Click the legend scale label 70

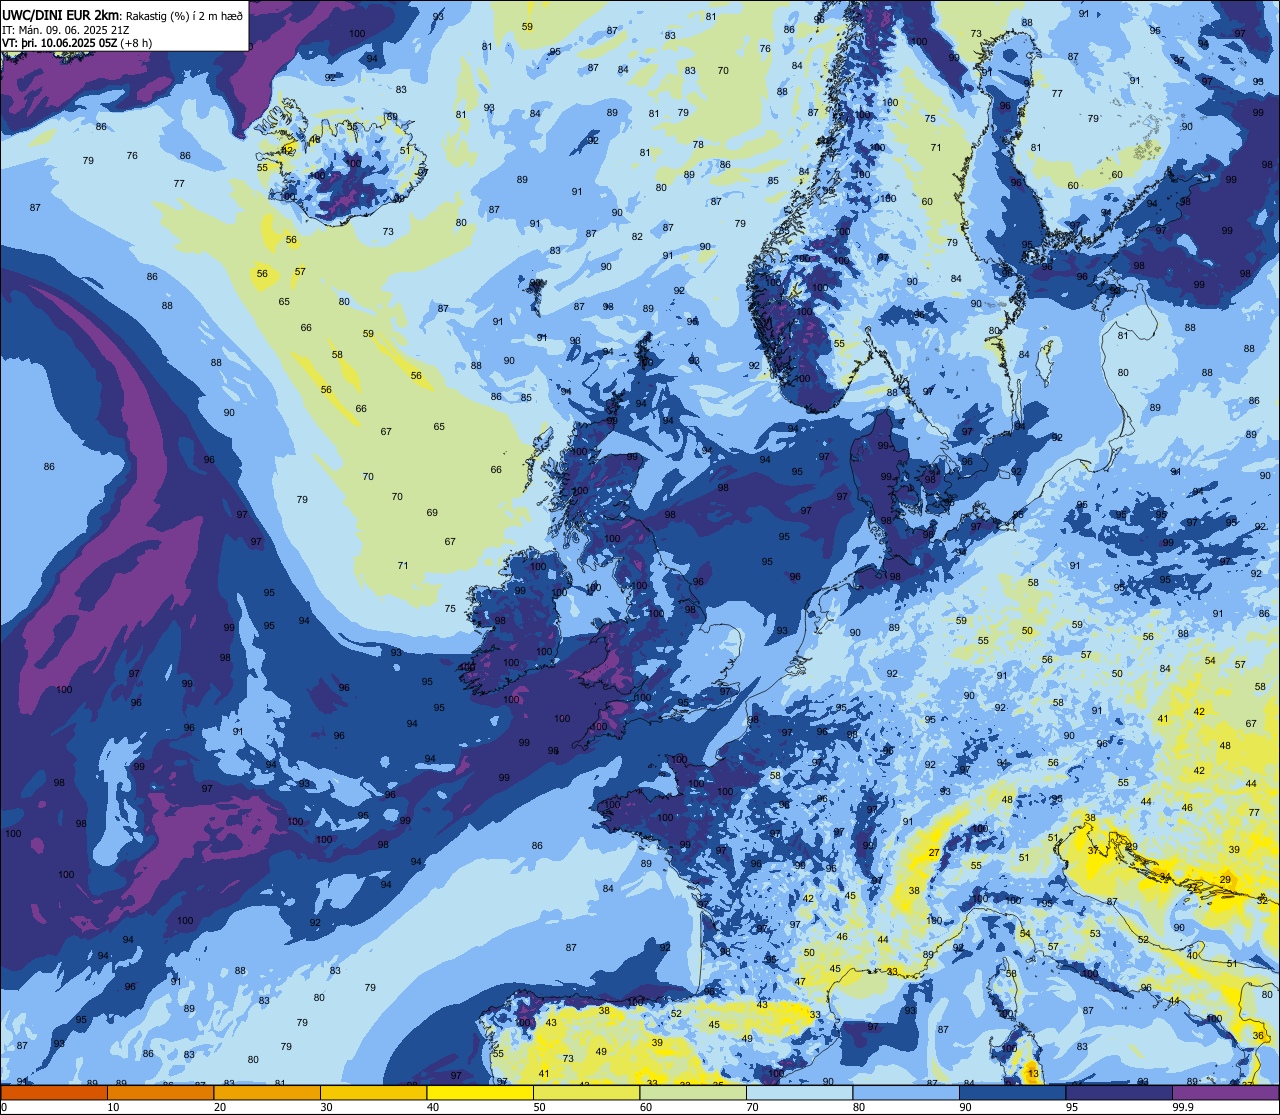coord(752,1107)
